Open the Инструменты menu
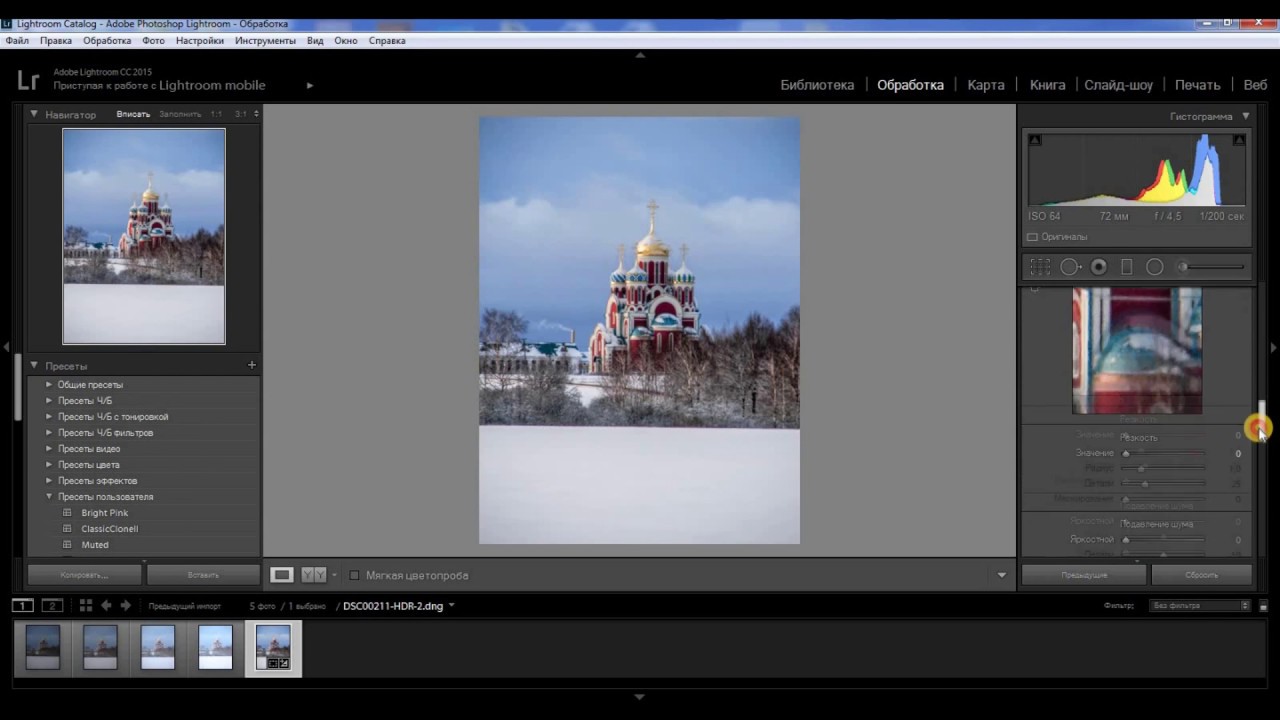 click(x=265, y=41)
